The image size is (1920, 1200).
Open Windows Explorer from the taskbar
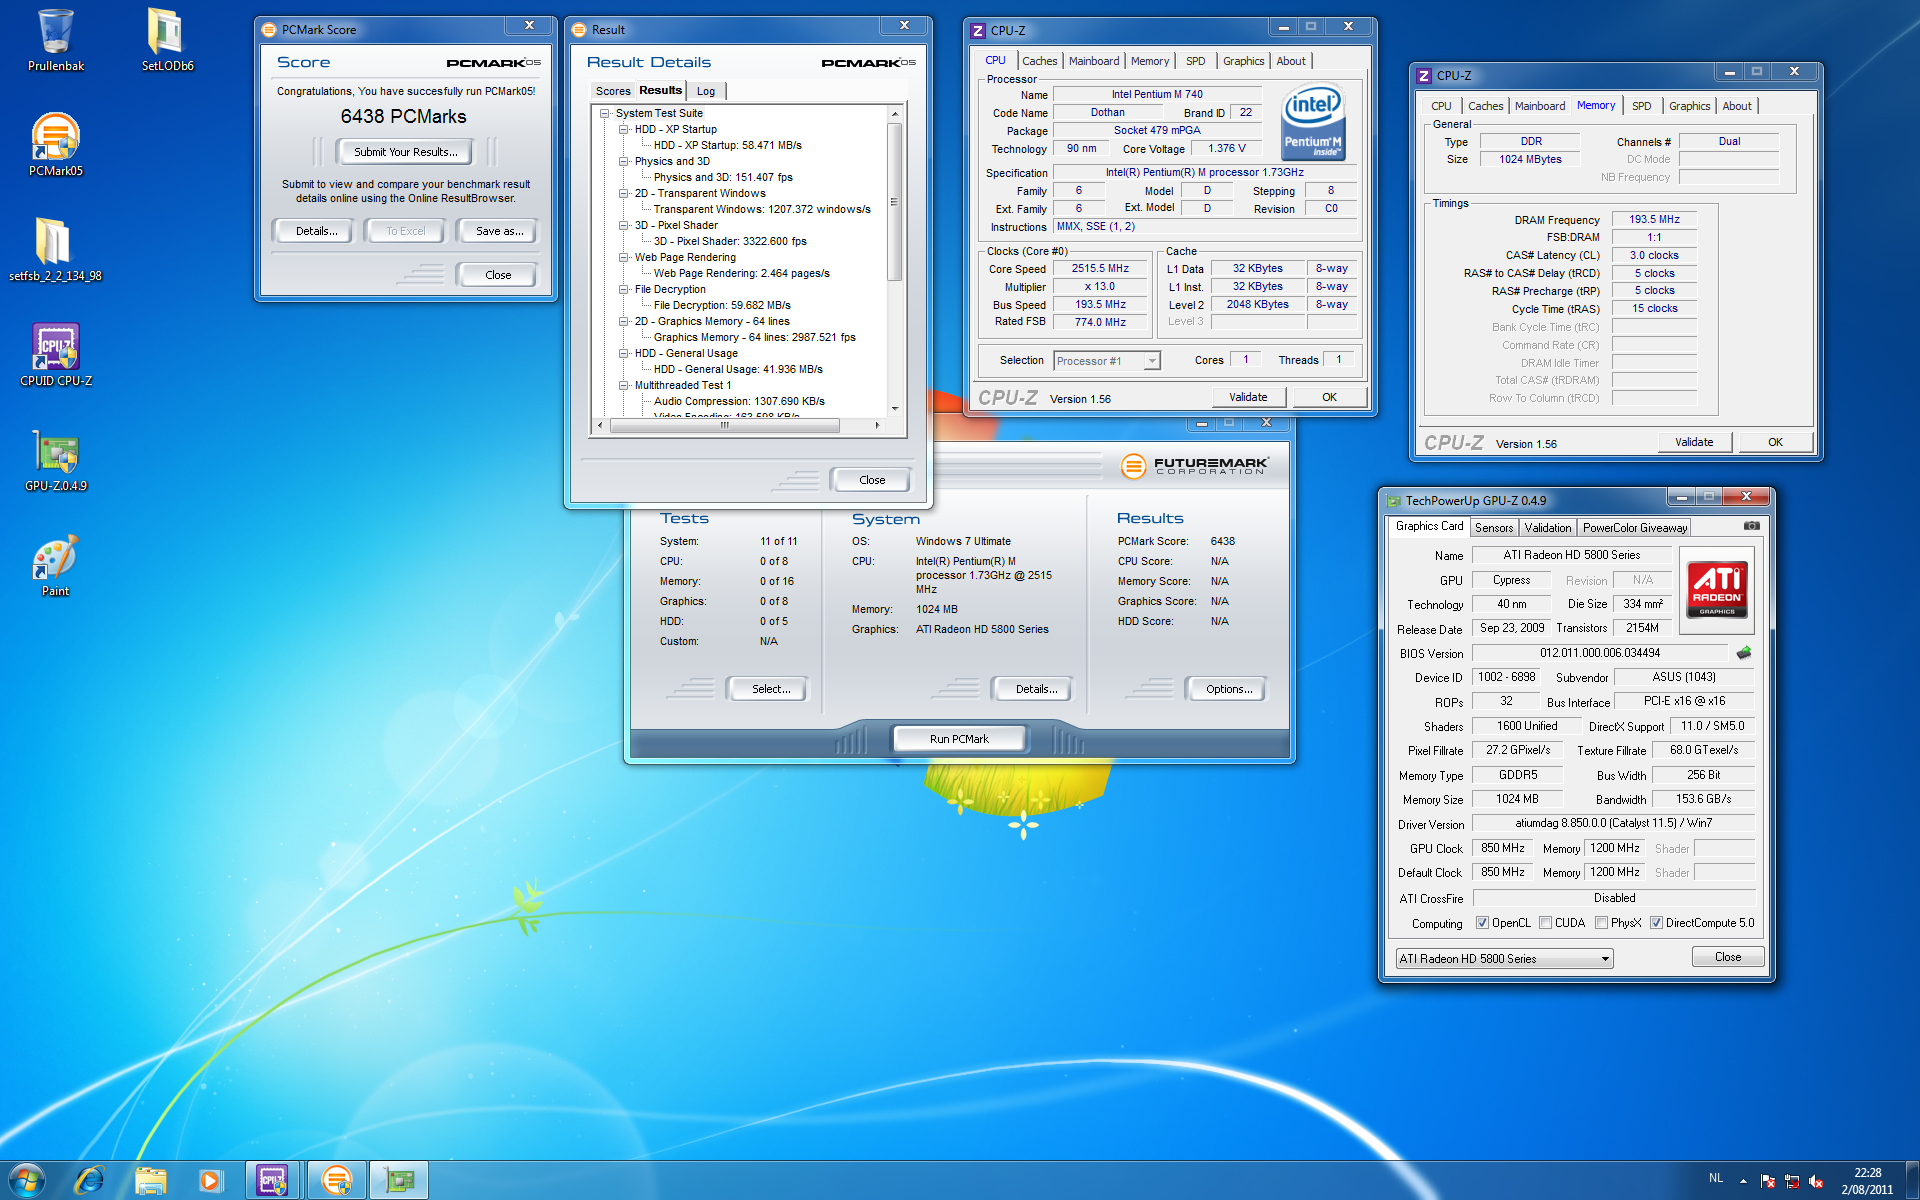point(150,1180)
